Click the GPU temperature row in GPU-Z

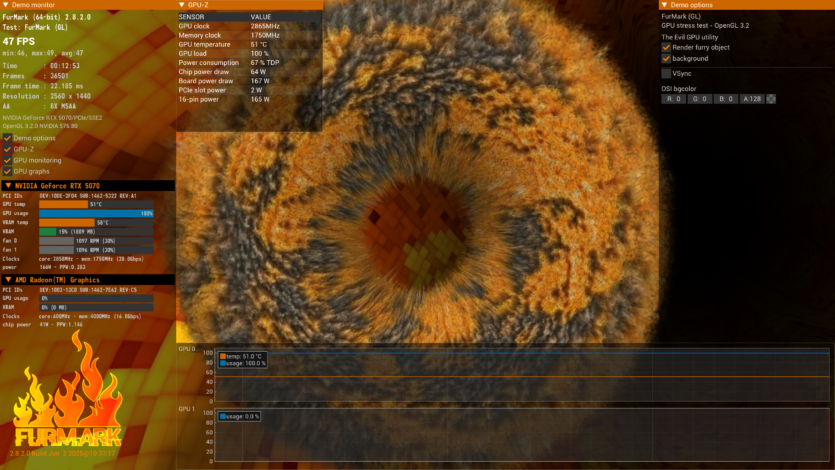point(249,44)
